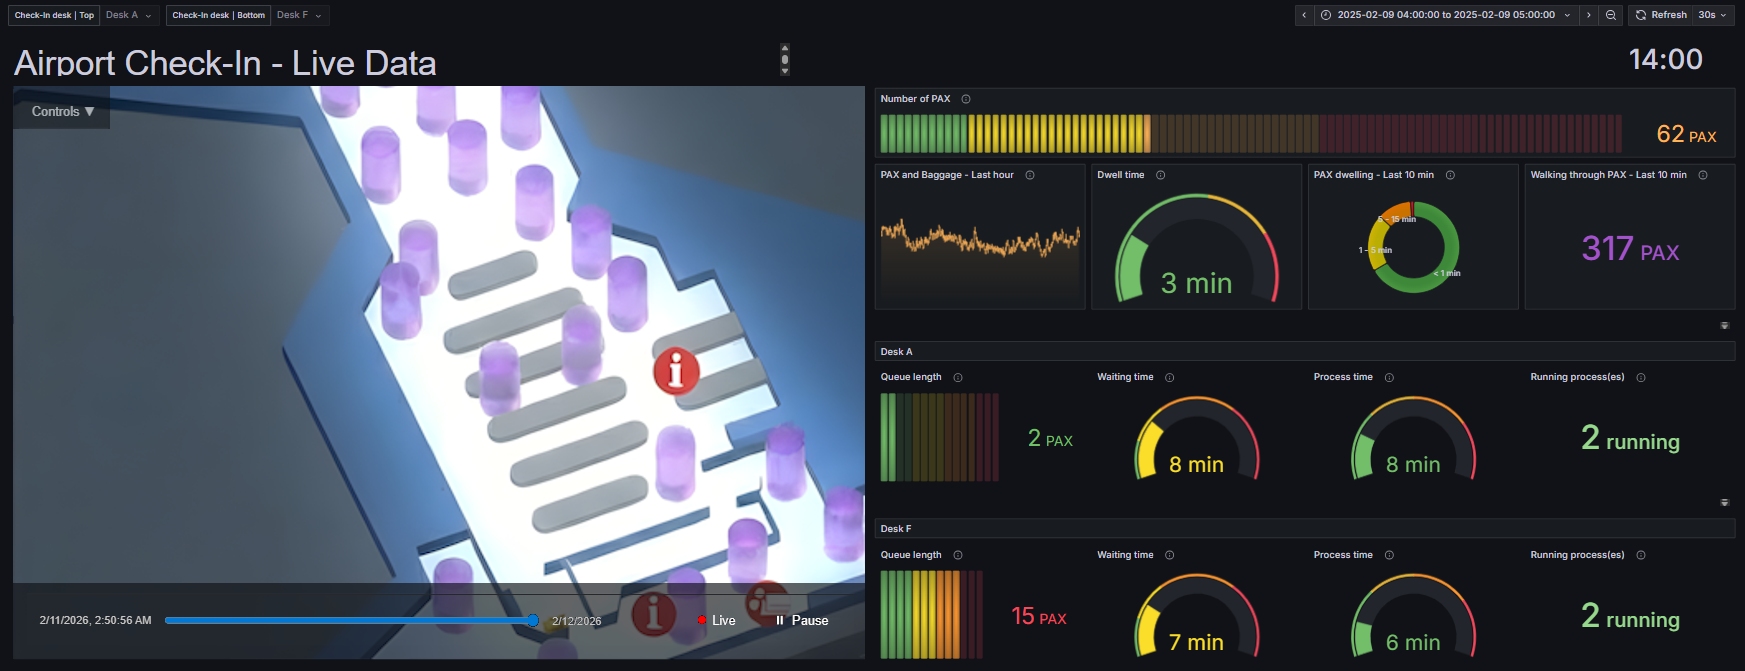Click the Desk F Waiting time gauge

click(x=1197, y=616)
